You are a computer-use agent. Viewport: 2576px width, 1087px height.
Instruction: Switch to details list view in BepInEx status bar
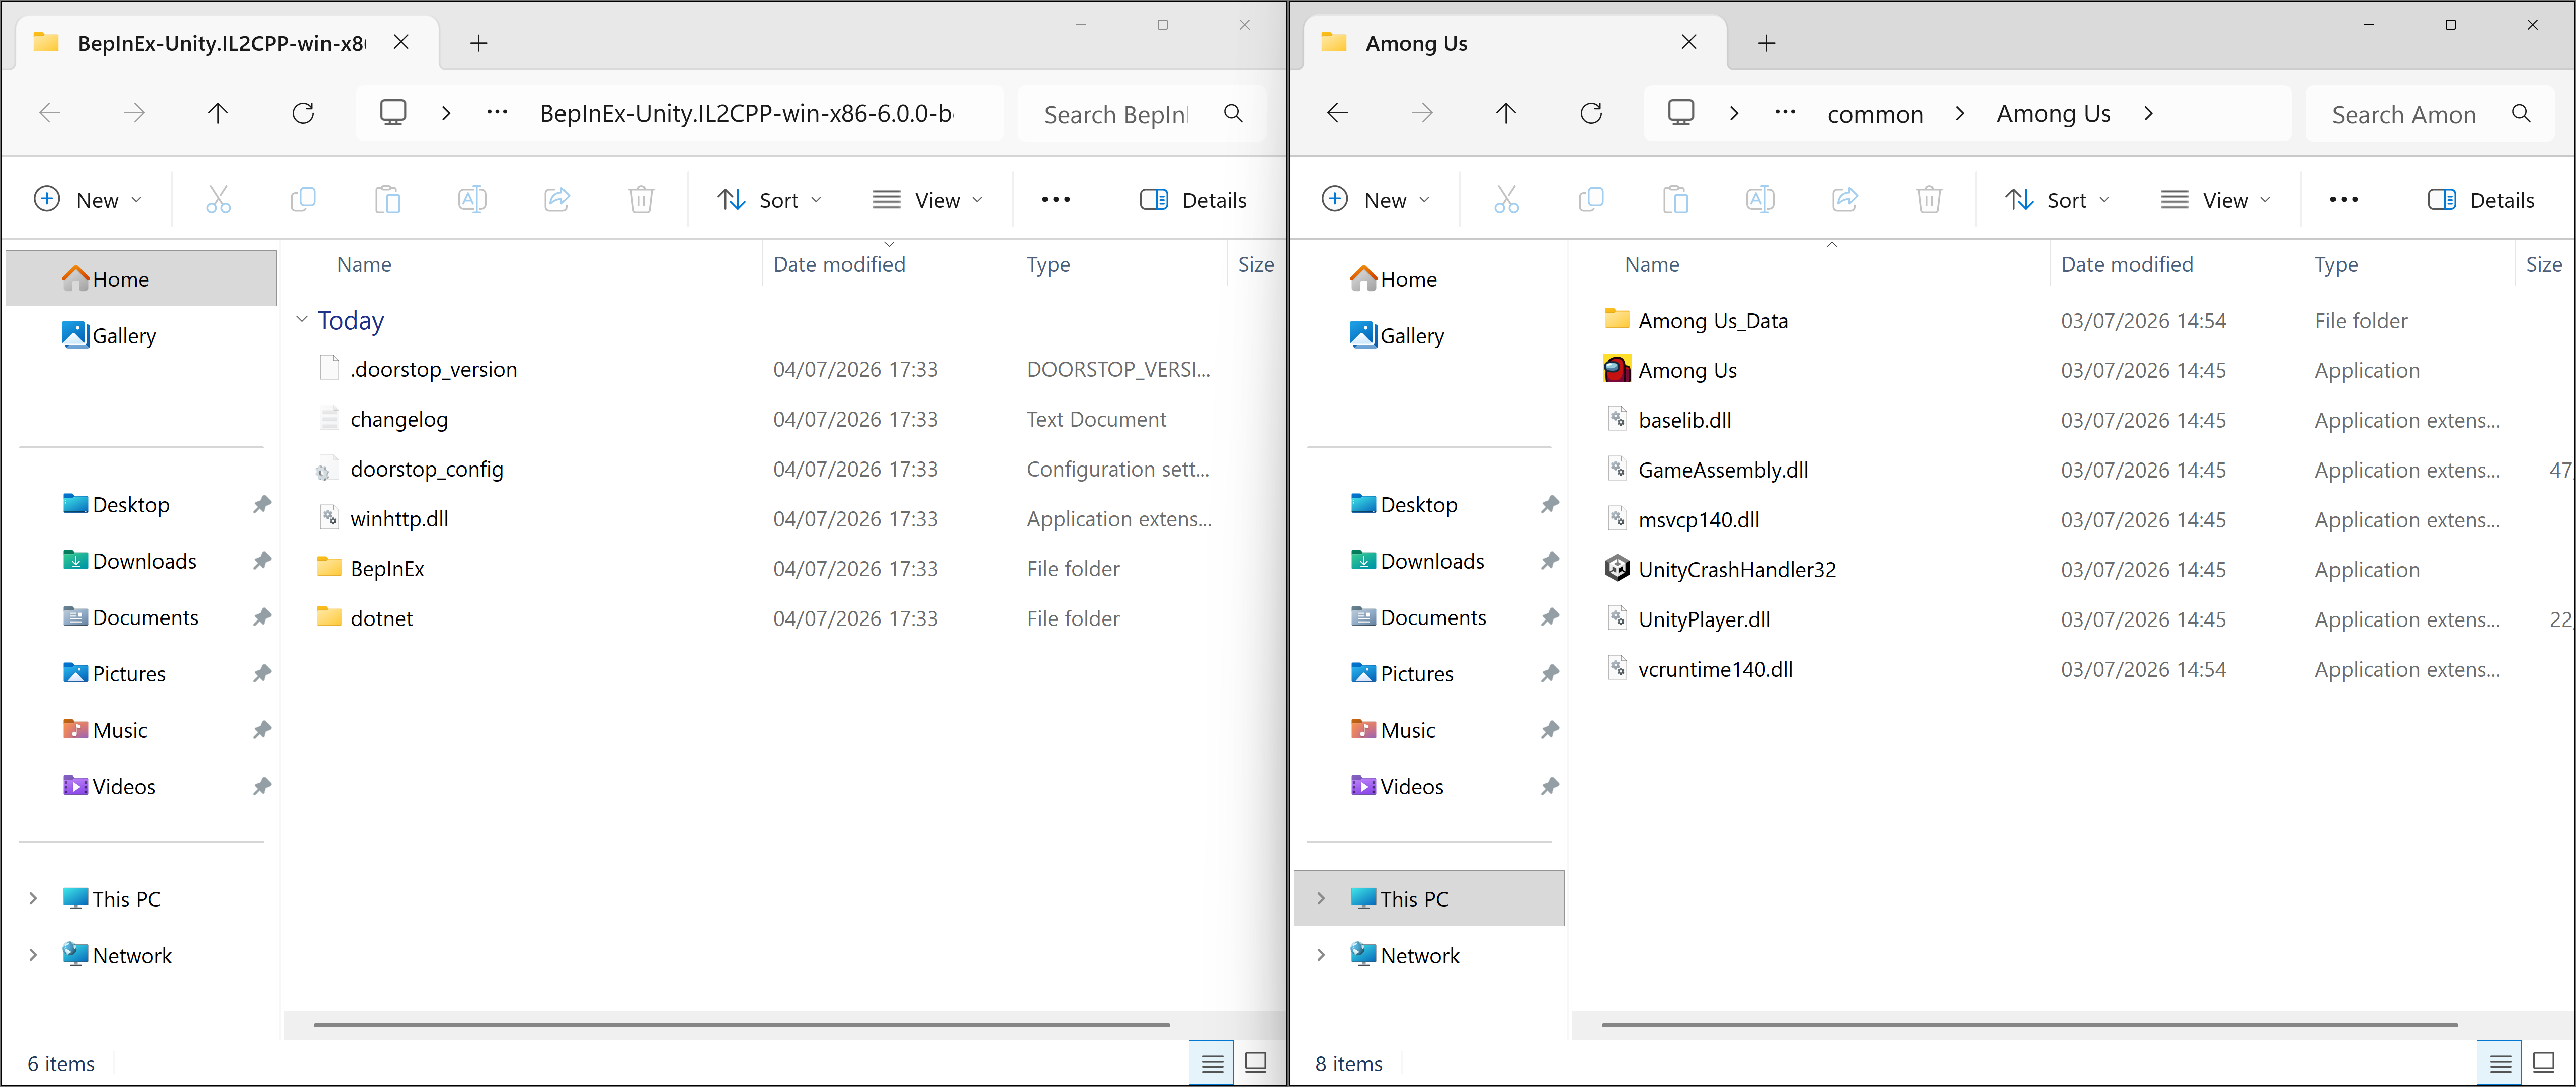[x=1213, y=1063]
